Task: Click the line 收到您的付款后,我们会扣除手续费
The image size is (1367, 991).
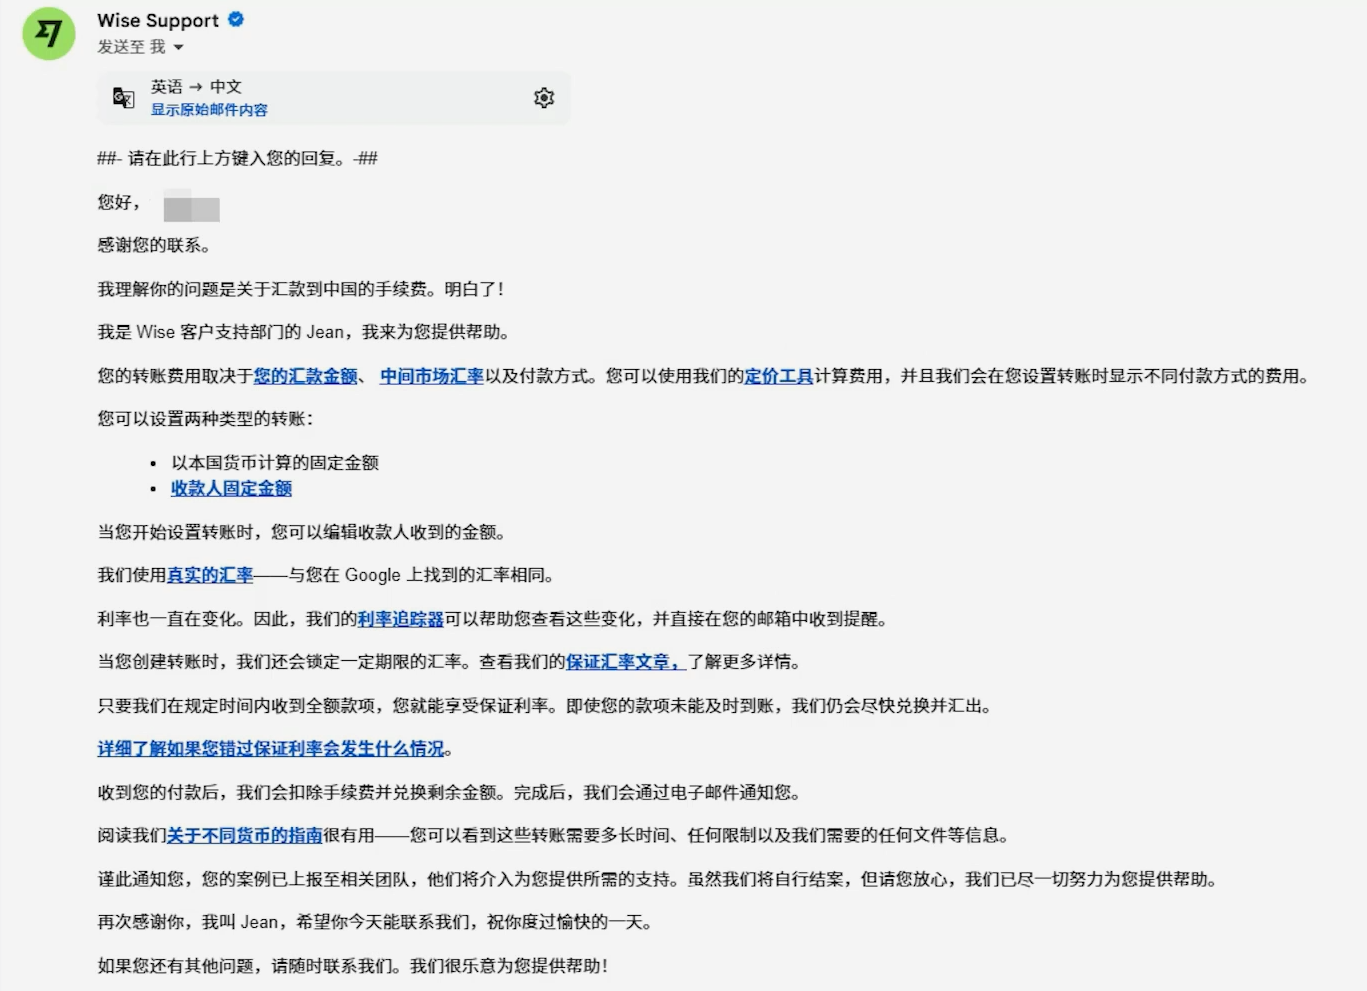Action: (x=449, y=793)
